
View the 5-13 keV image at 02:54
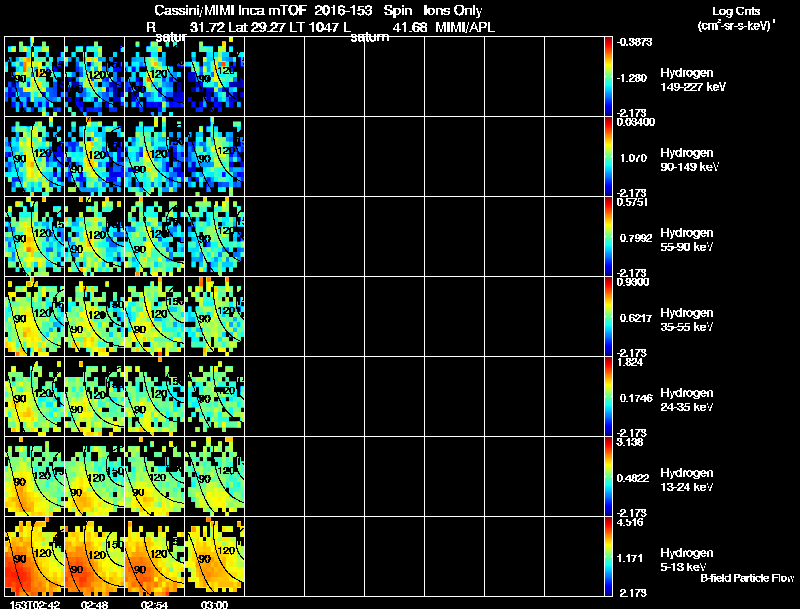tap(155, 556)
